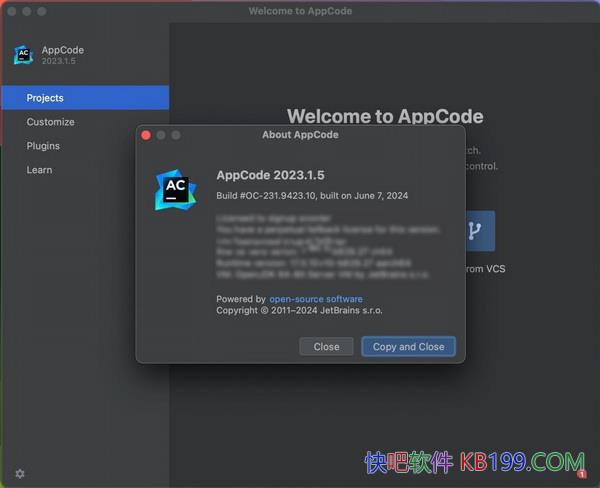Open the open-source software link
Viewport: 600px width, 488px height.
316,299
